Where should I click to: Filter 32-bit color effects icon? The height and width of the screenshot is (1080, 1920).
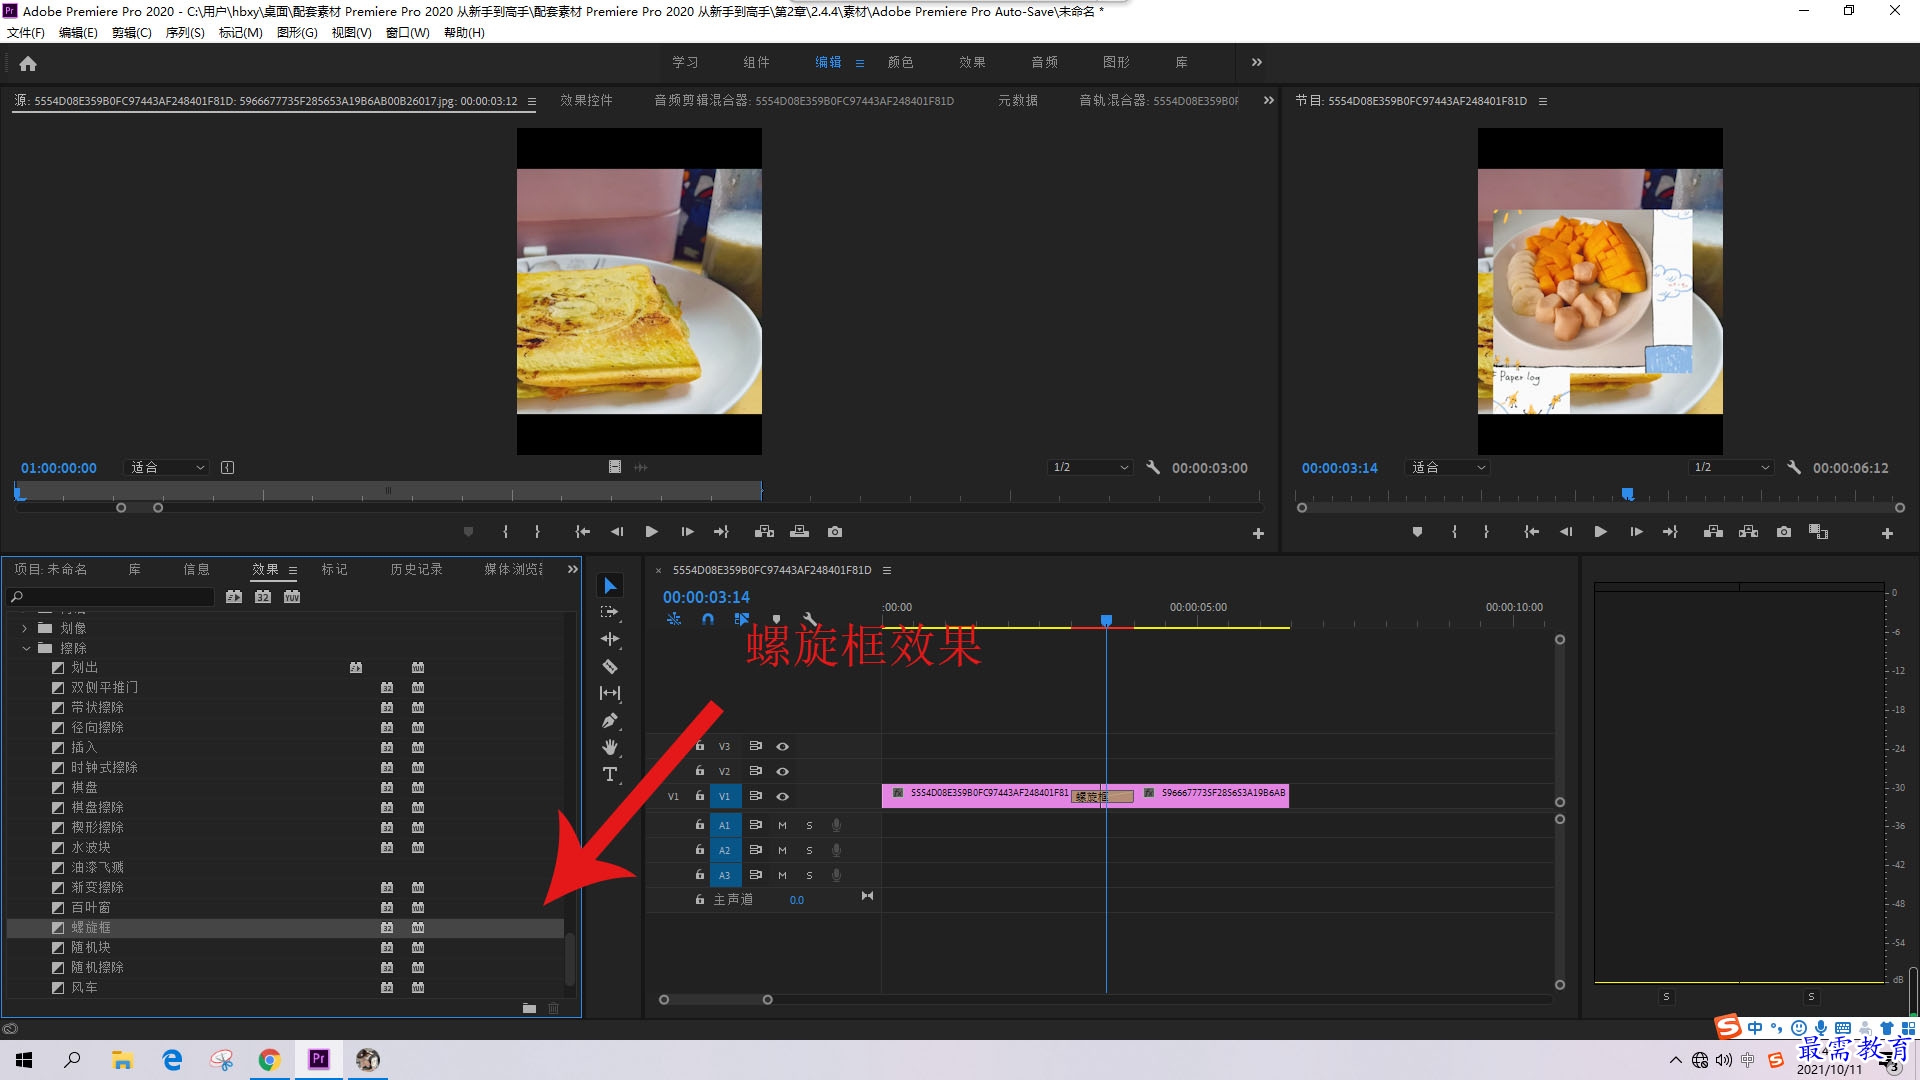(x=263, y=597)
